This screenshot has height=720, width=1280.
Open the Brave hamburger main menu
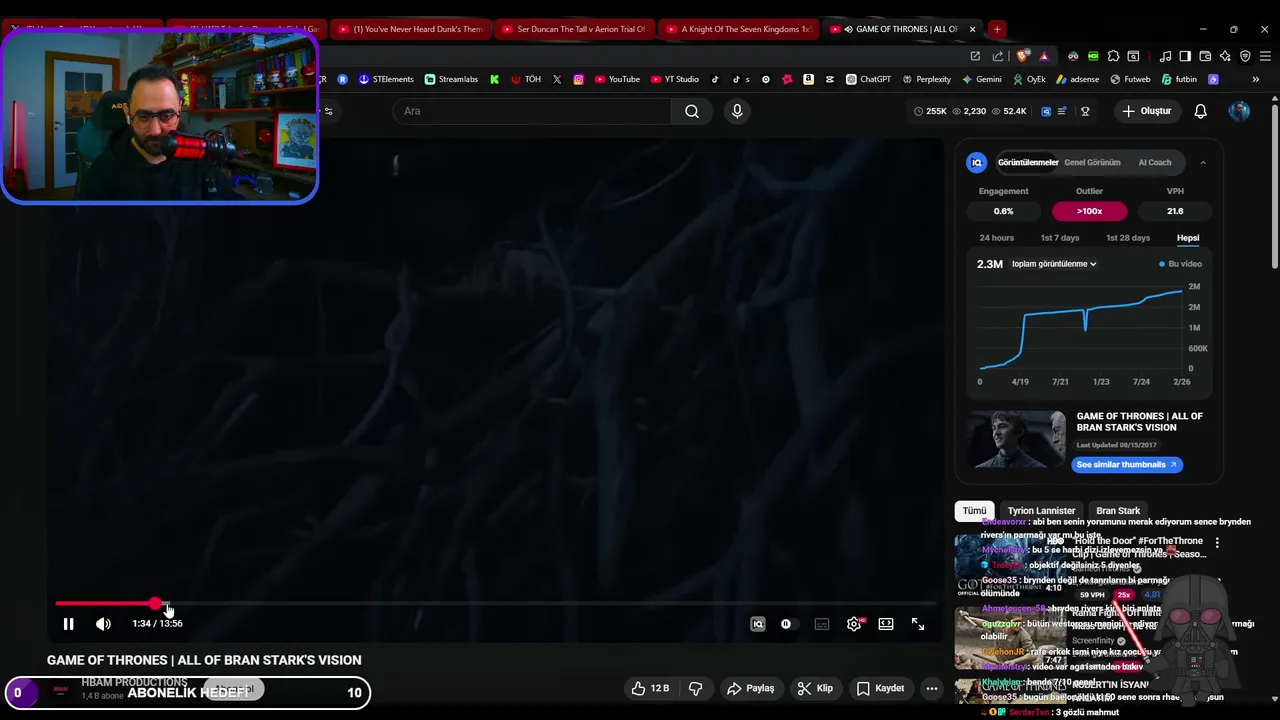(x=1265, y=56)
